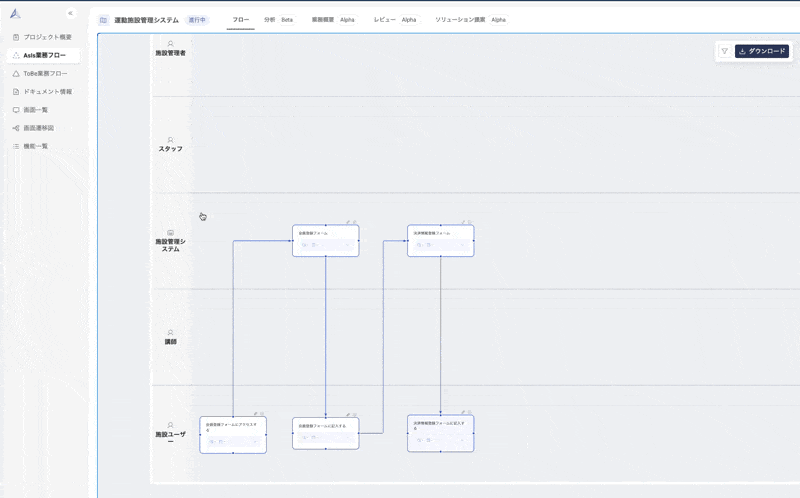800x498 pixels.
Task: Click the edit pencil above 決済情報登録フォームに記入する node
Action: [463, 412]
